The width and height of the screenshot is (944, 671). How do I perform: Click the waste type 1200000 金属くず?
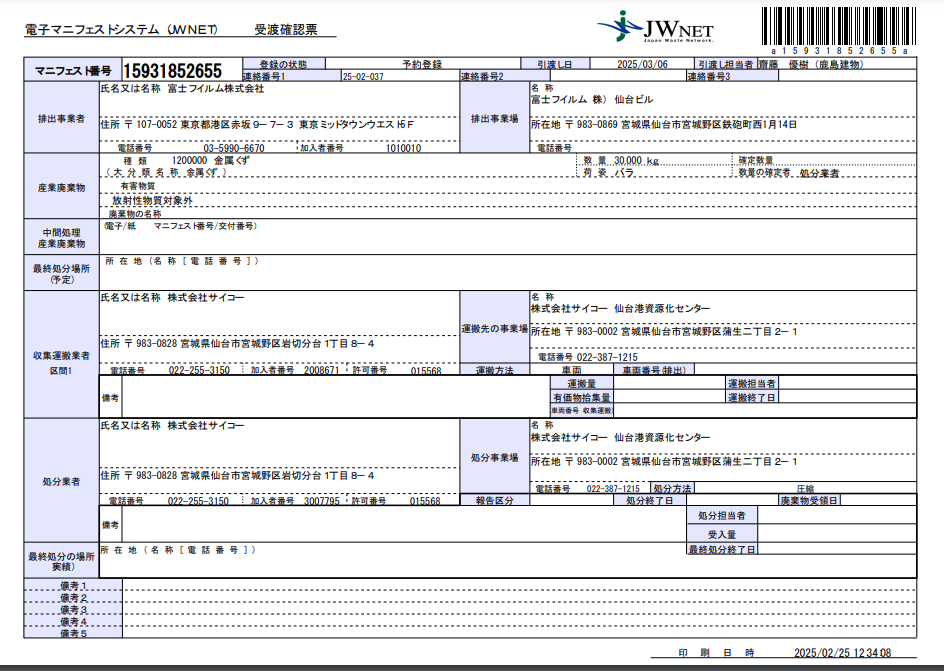coord(211,160)
